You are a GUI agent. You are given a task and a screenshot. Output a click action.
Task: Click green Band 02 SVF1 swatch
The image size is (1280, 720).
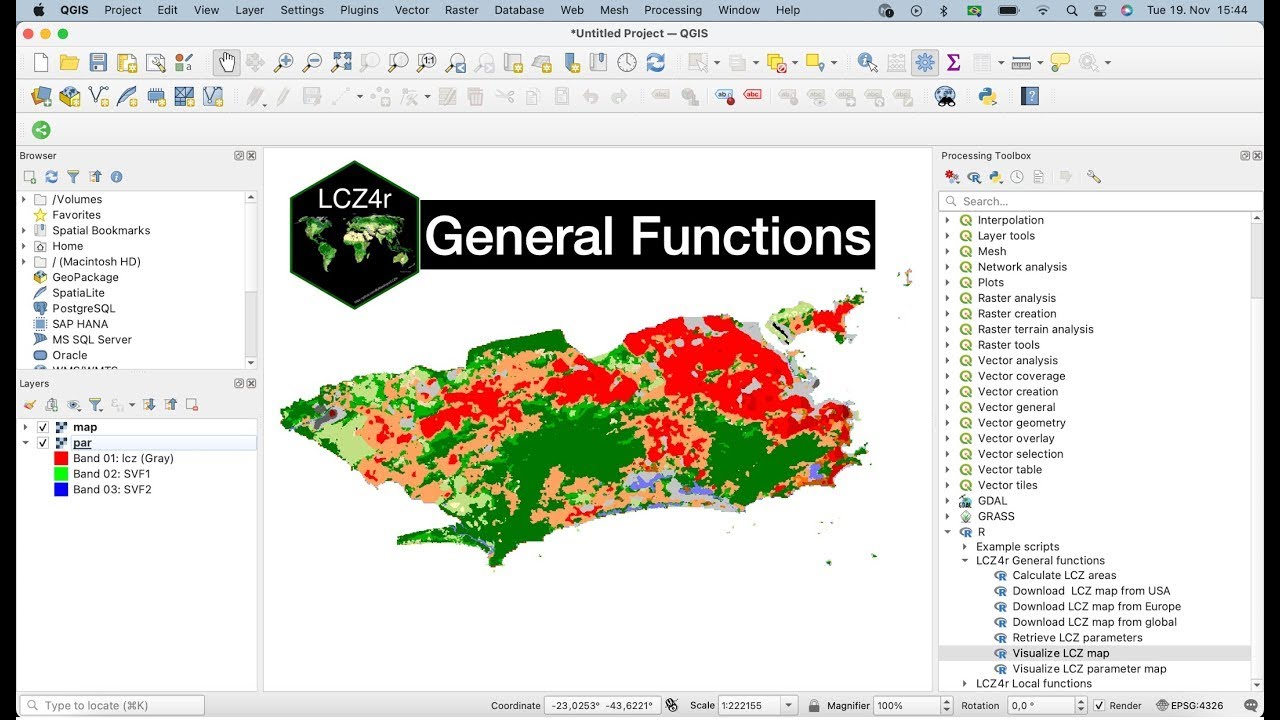[61, 474]
